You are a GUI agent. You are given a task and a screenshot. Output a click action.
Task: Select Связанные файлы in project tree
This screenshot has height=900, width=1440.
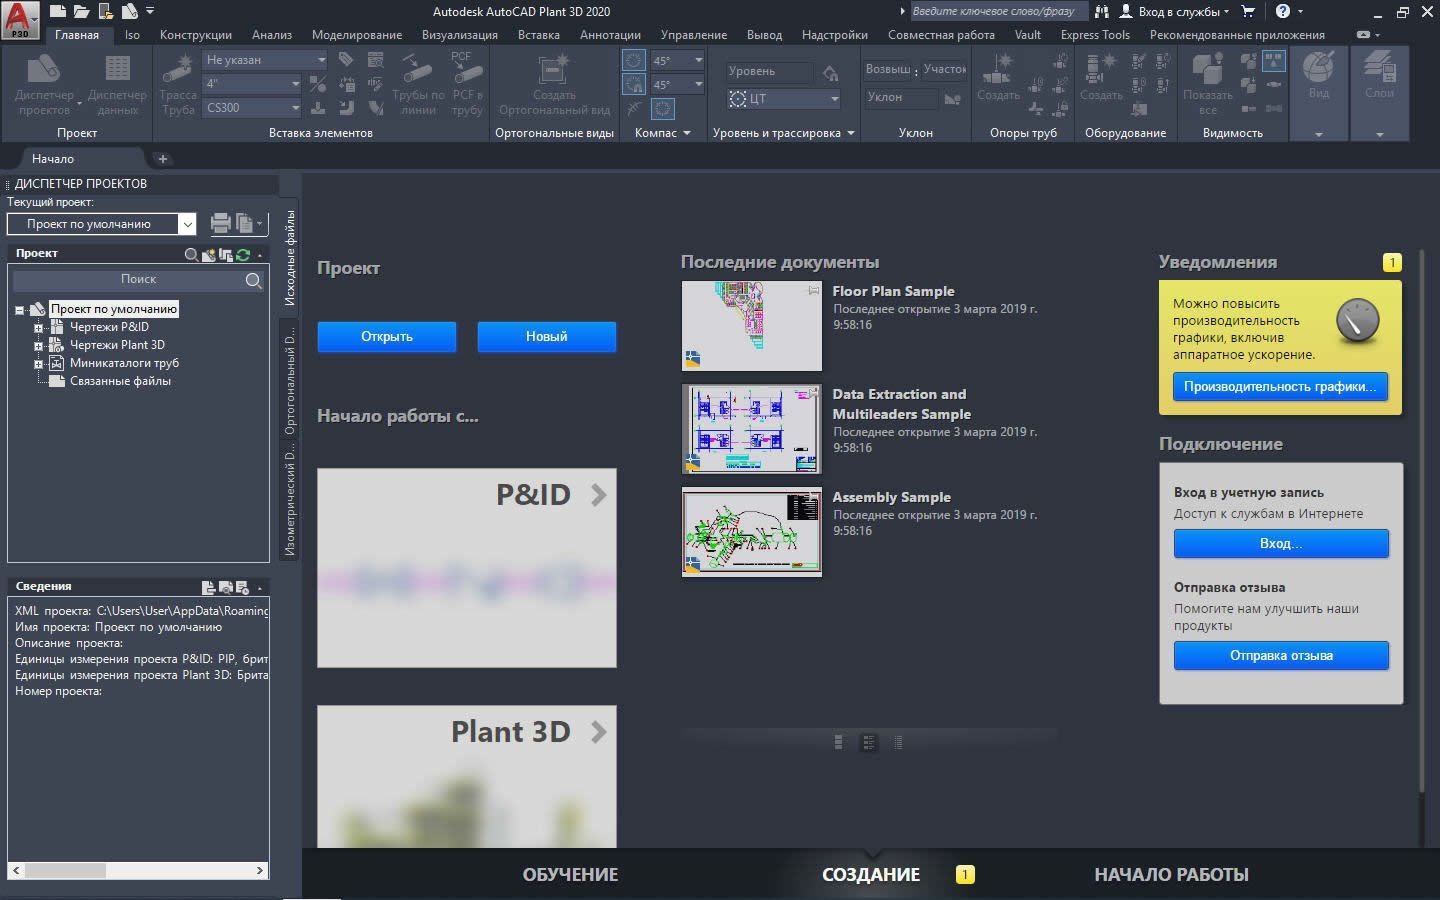coord(120,381)
